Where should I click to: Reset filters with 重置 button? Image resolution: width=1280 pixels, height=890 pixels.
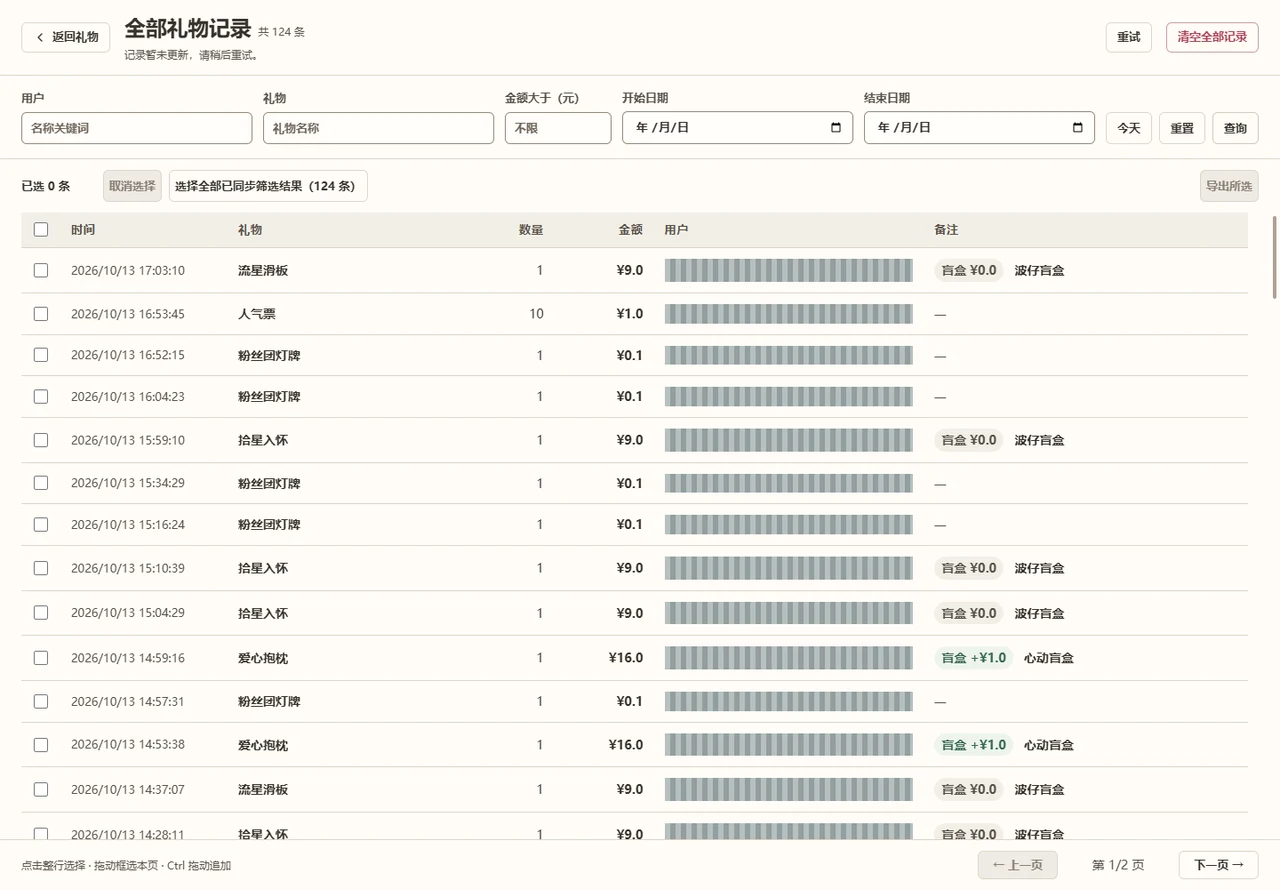pyautogui.click(x=1182, y=128)
